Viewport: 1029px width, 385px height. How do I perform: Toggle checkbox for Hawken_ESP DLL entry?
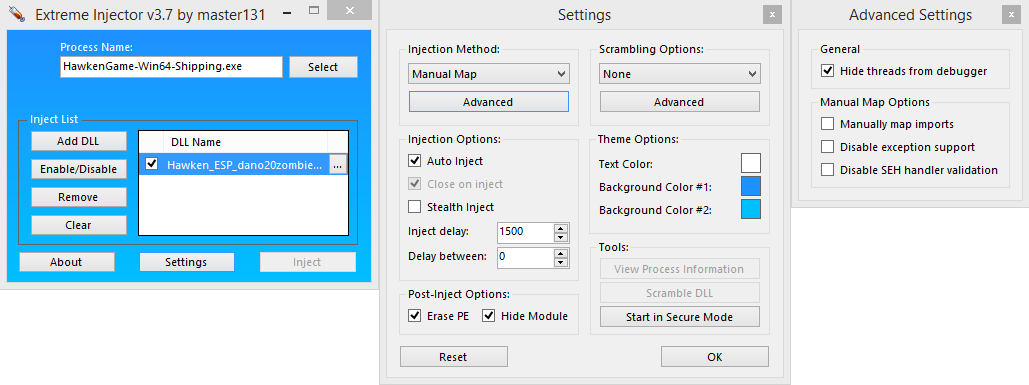click(152, 164)
